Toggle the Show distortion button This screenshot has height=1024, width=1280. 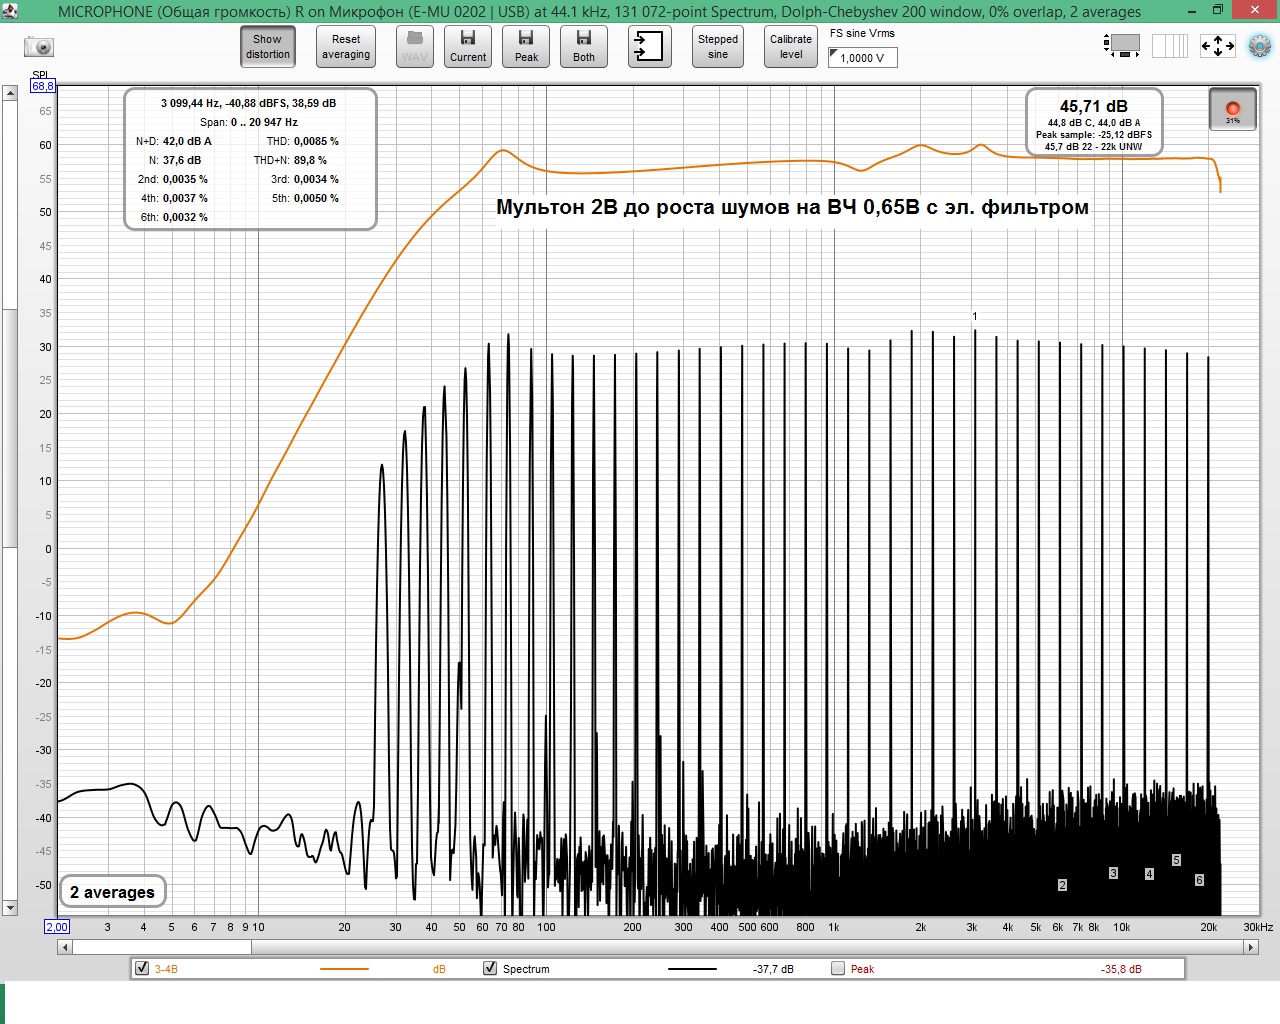[268, 46]
